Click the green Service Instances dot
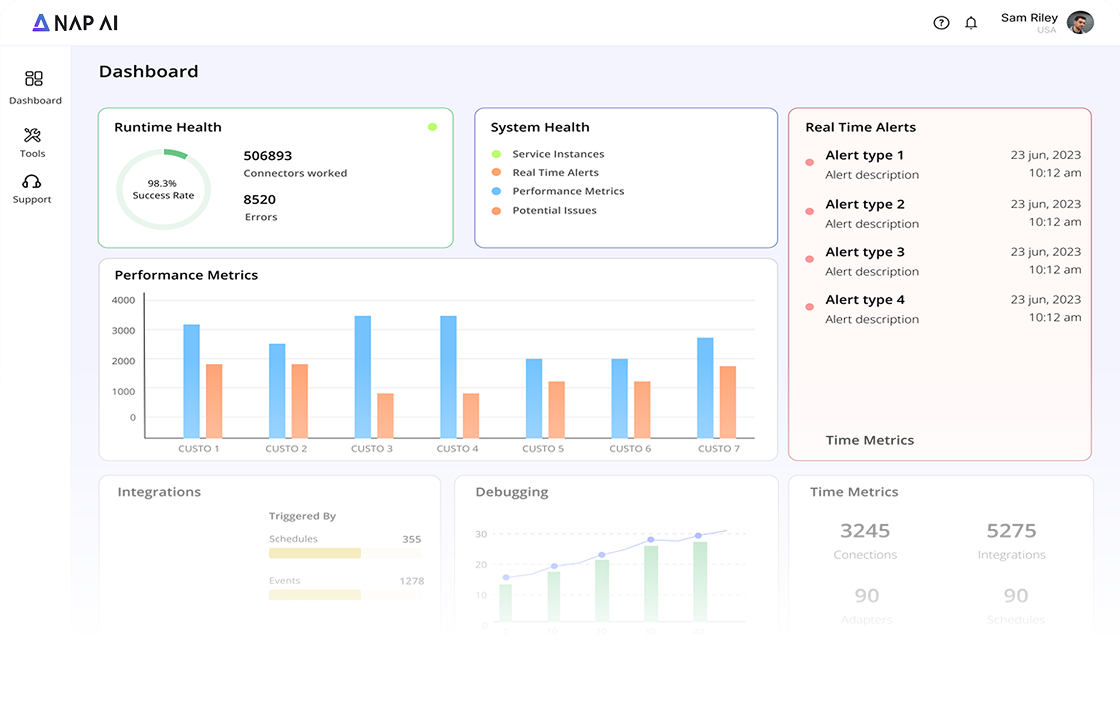The image size is (1120, 720). pos(496,154)
